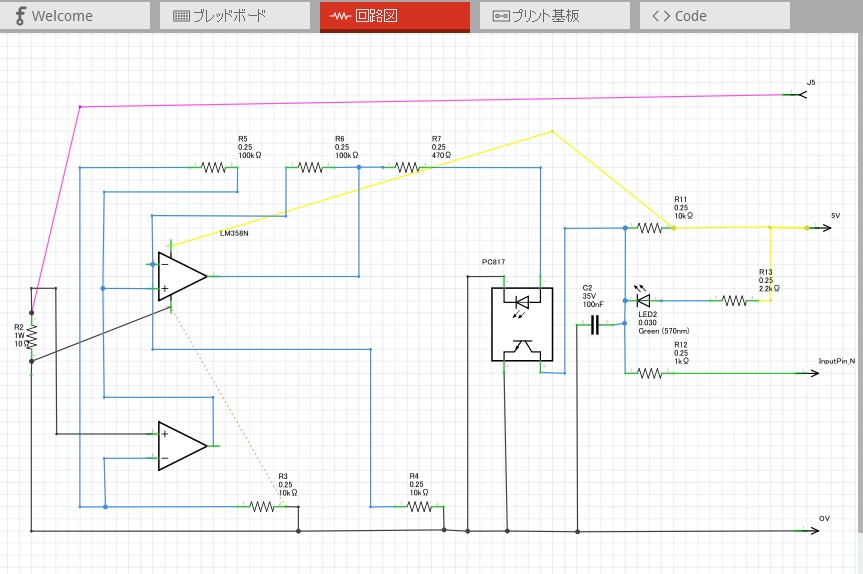The width and height of the screenshot is (863, 574).
Task: Click the 5V output connector arrow
Action: (820, 228)
